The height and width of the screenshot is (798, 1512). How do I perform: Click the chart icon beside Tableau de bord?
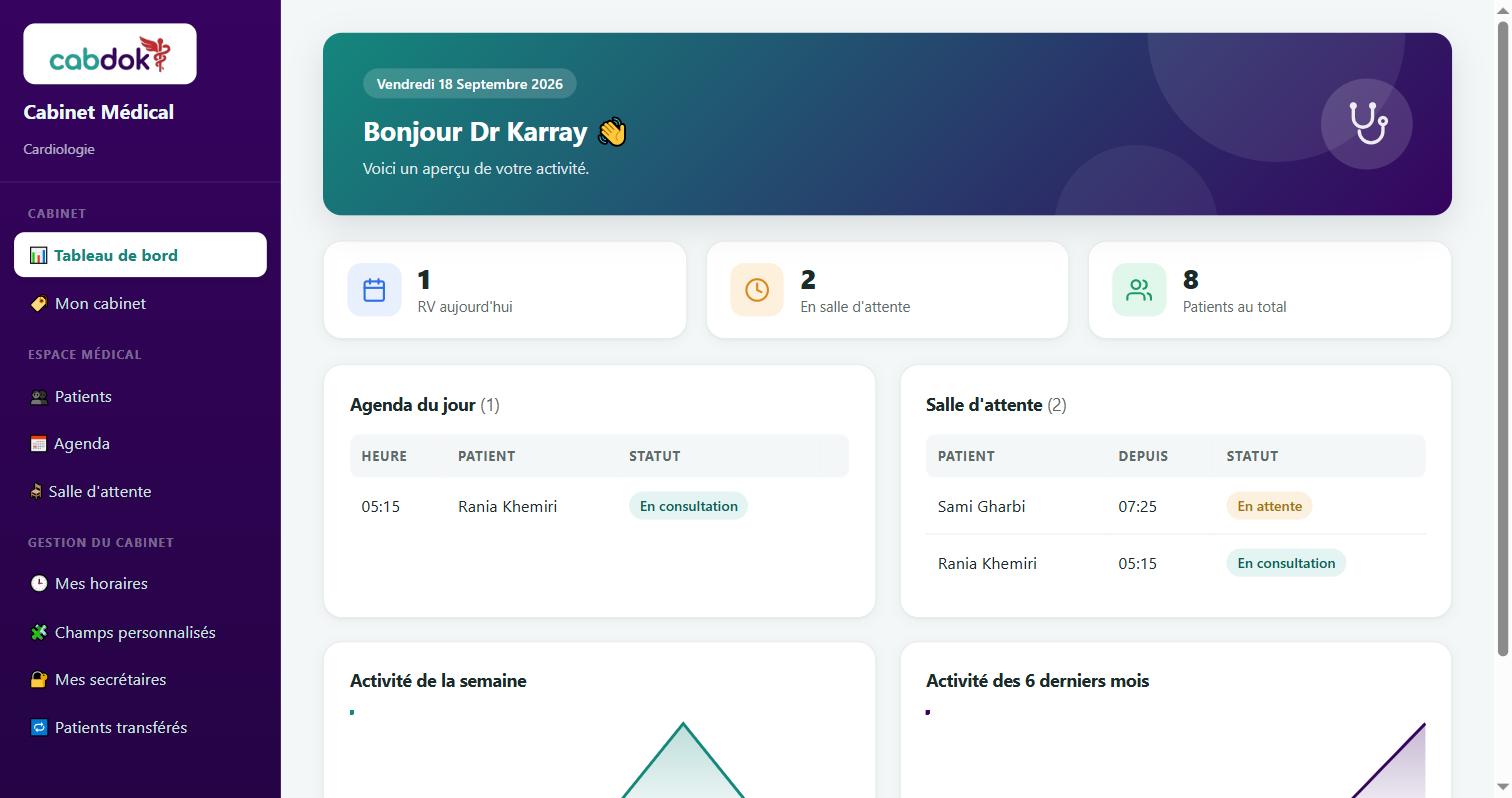(x=38, y=255)
